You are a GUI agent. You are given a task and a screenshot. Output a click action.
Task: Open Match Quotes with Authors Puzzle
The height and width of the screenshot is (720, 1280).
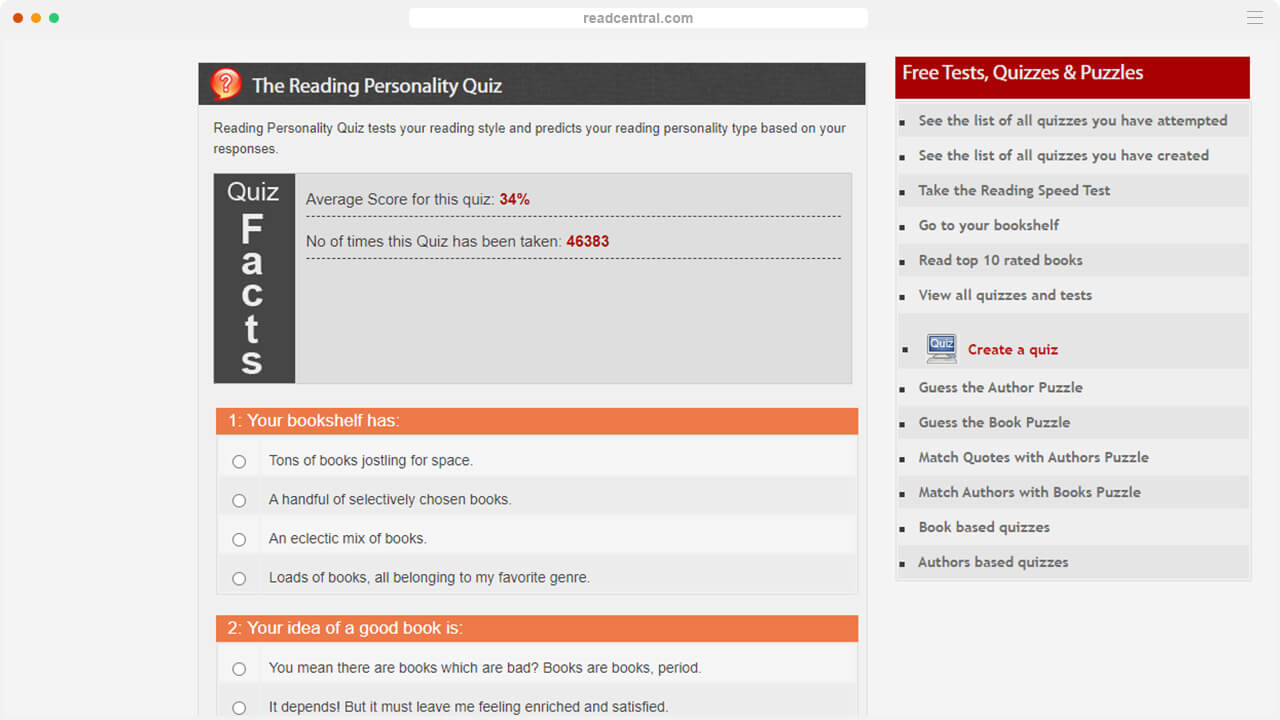pos(1033,458)
